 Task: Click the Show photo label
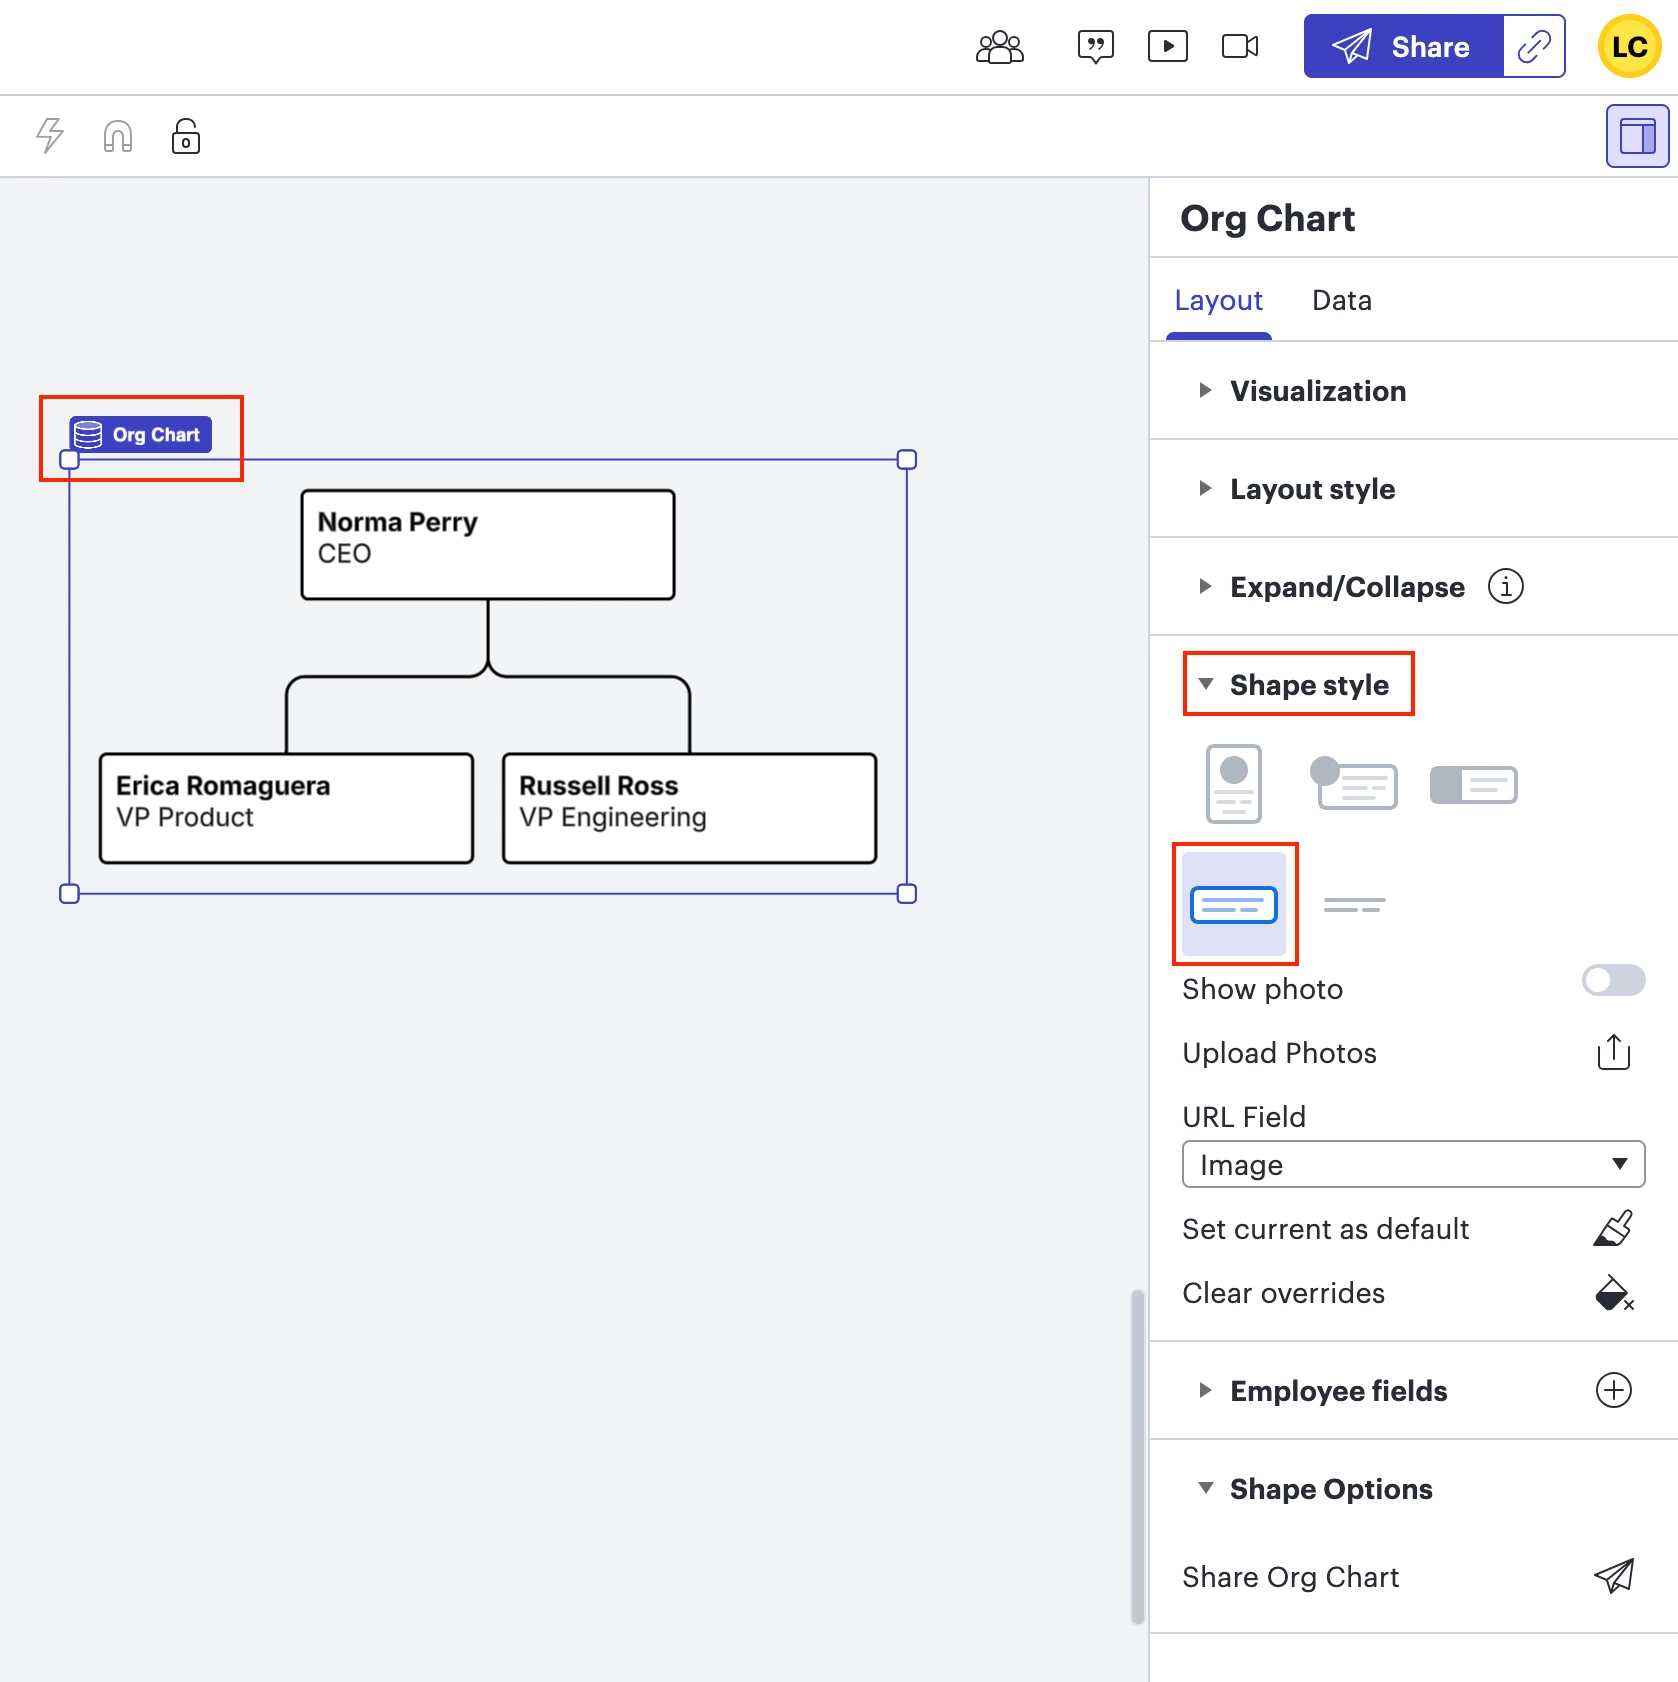[1262, 989]
